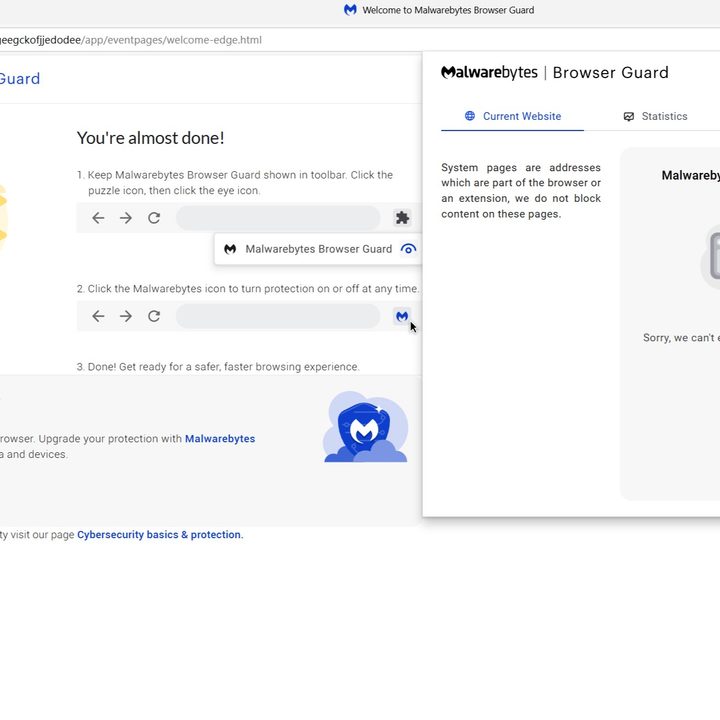Open the Malwarebytes upgrade link

[x=220, y=439]
